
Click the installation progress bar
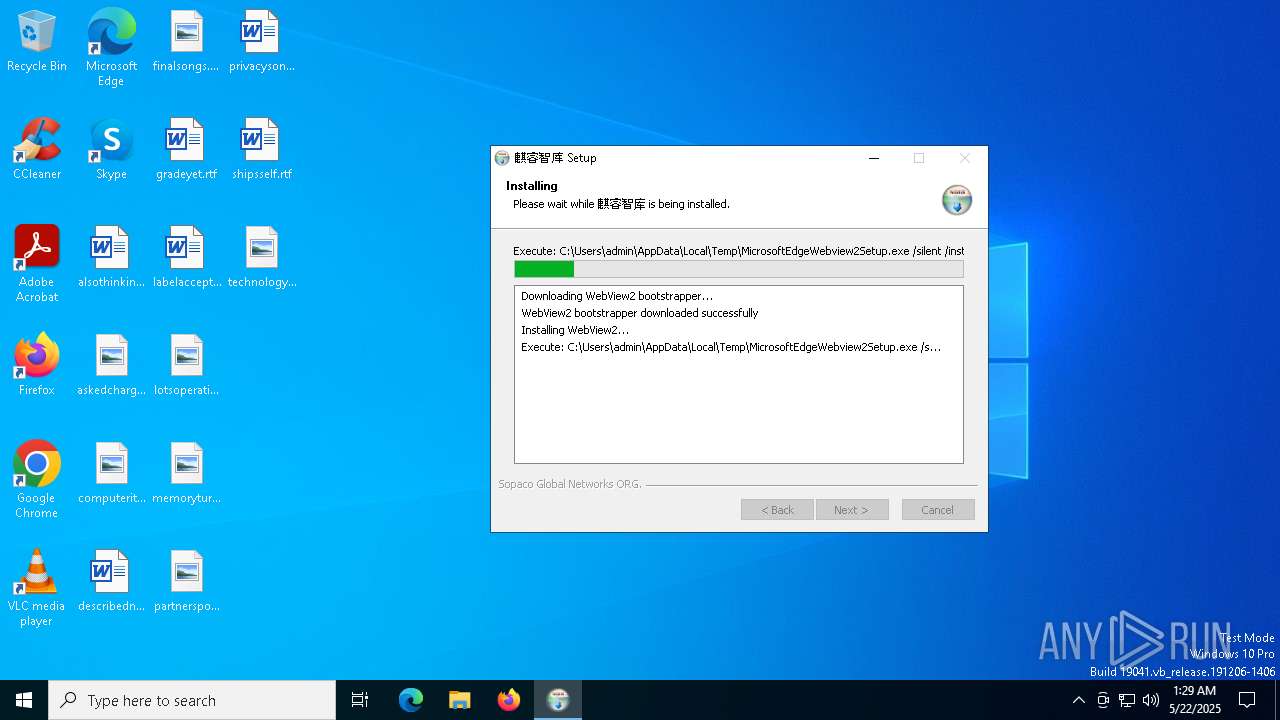(739, 269)
